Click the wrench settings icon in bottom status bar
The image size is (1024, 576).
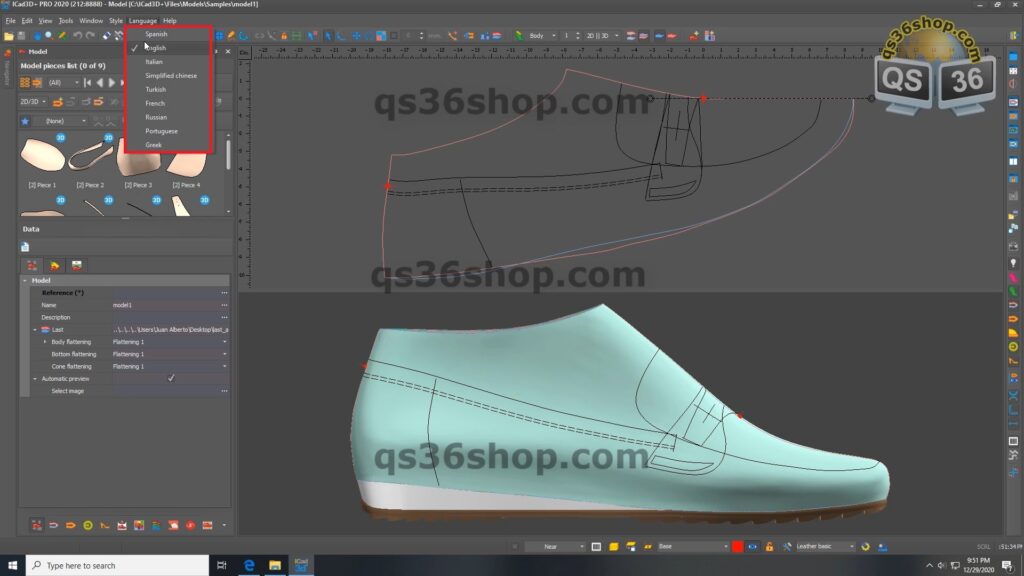click(788, 546)
